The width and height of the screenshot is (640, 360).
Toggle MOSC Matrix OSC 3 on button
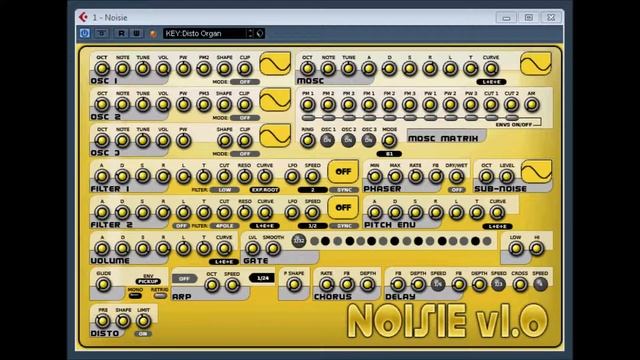369,140
